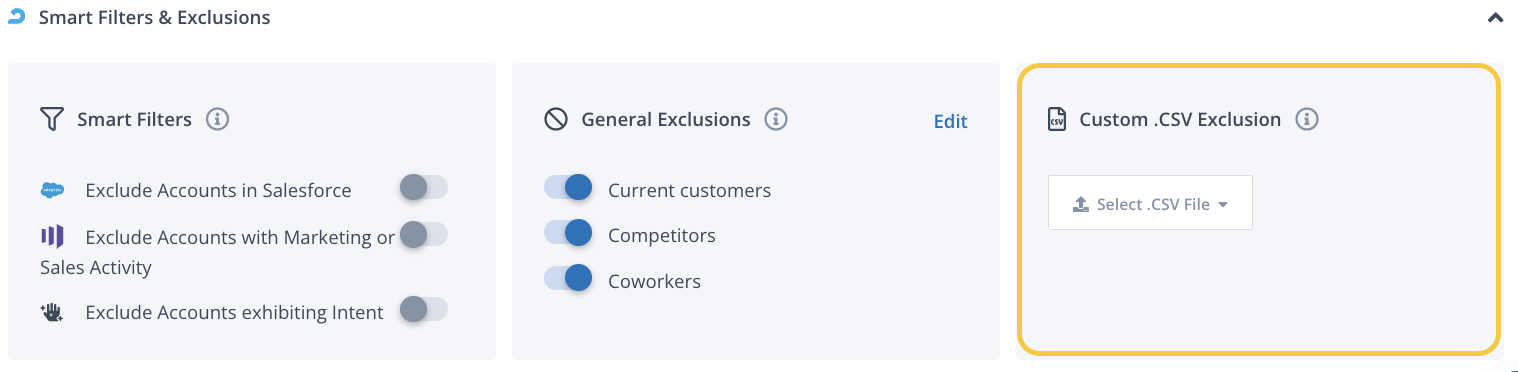Click the section logo beside Smart Filters & Exclusions

pyautogui.click(x=15, y=17)
